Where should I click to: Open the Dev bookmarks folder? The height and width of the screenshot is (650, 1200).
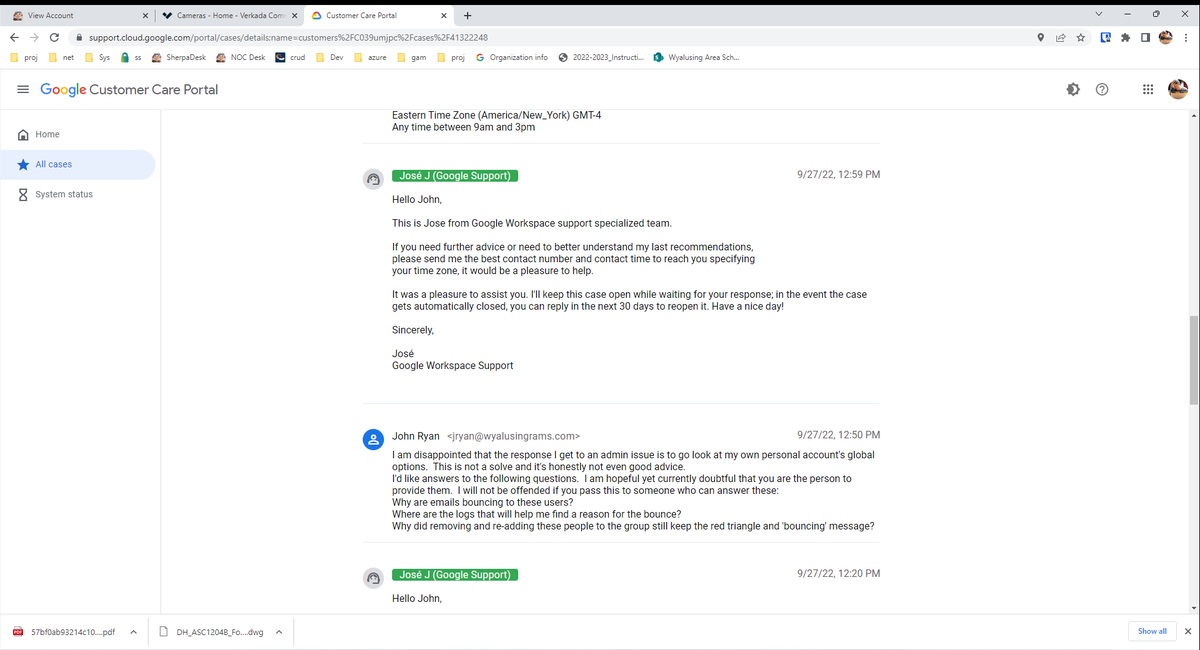coord(331,57)
